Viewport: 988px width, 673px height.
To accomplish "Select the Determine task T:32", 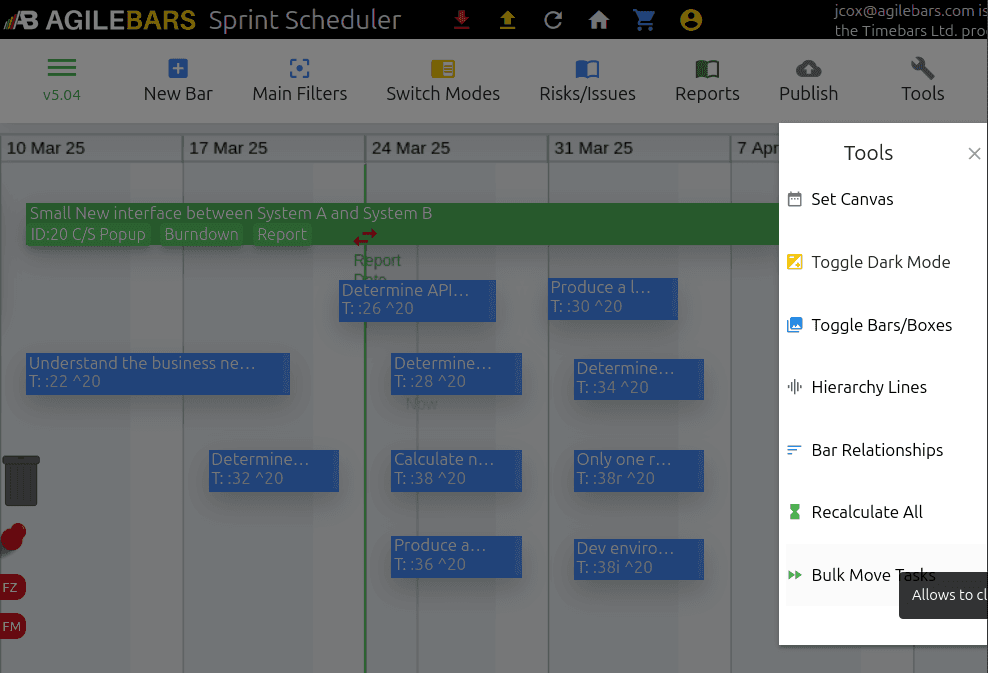I will (x=273, y=470).
